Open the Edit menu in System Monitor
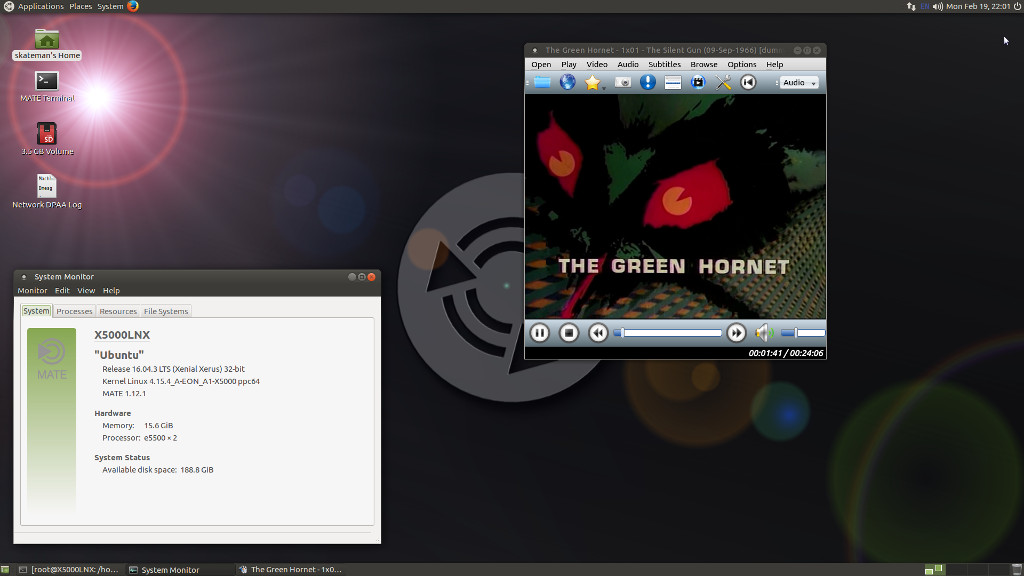 [62, 291]
